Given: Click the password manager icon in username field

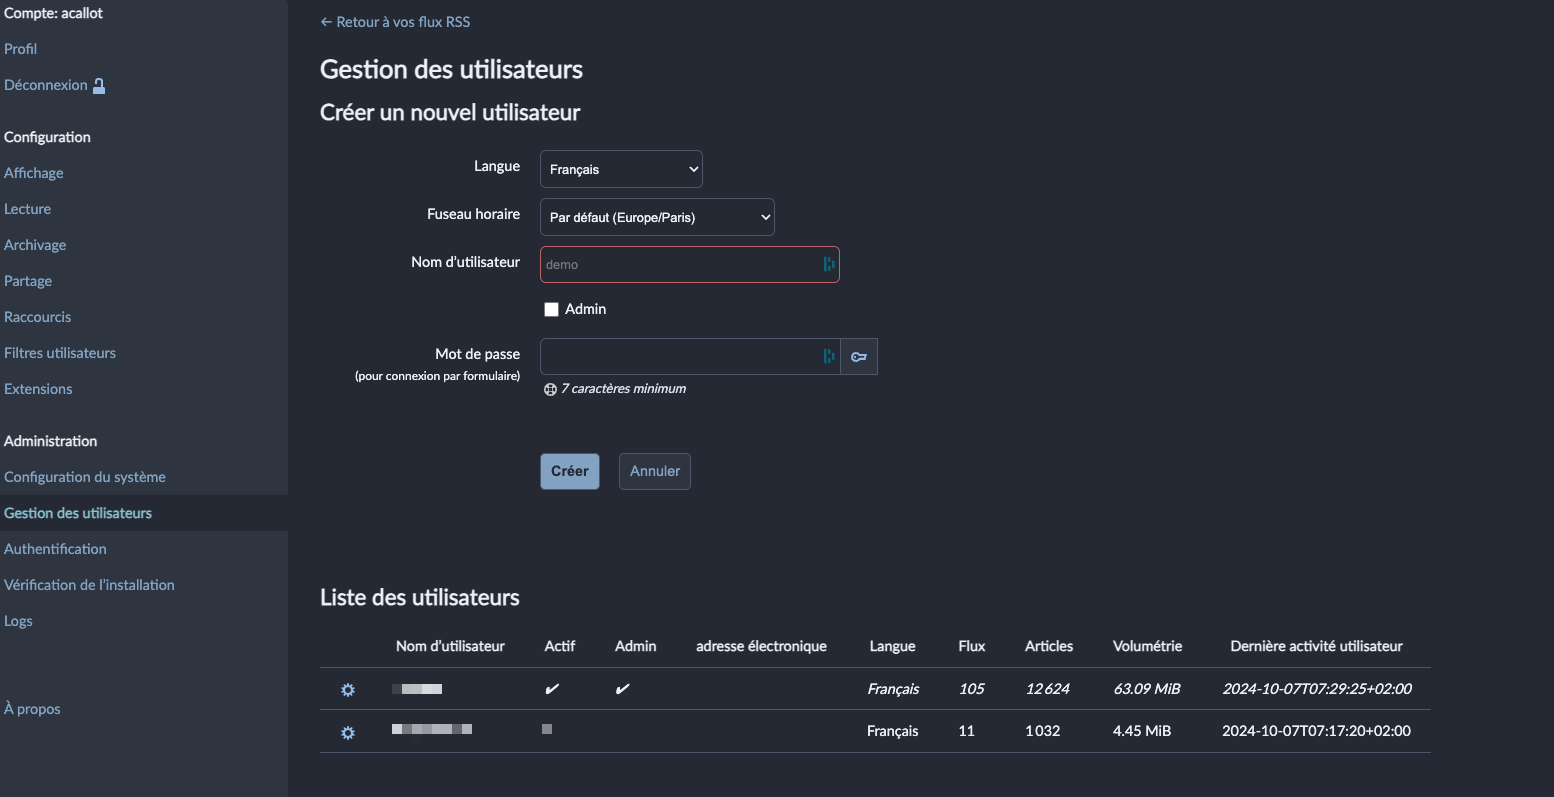Looking at the screenshot, I should tap(828, 264).
